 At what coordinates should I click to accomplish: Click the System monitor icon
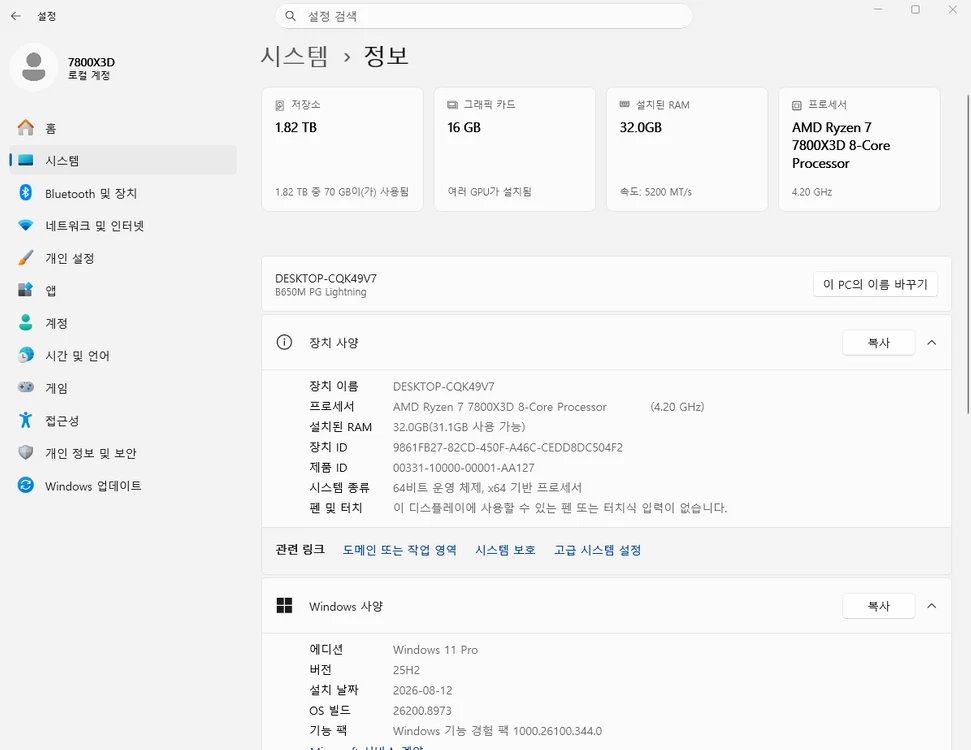coord(25,160)
